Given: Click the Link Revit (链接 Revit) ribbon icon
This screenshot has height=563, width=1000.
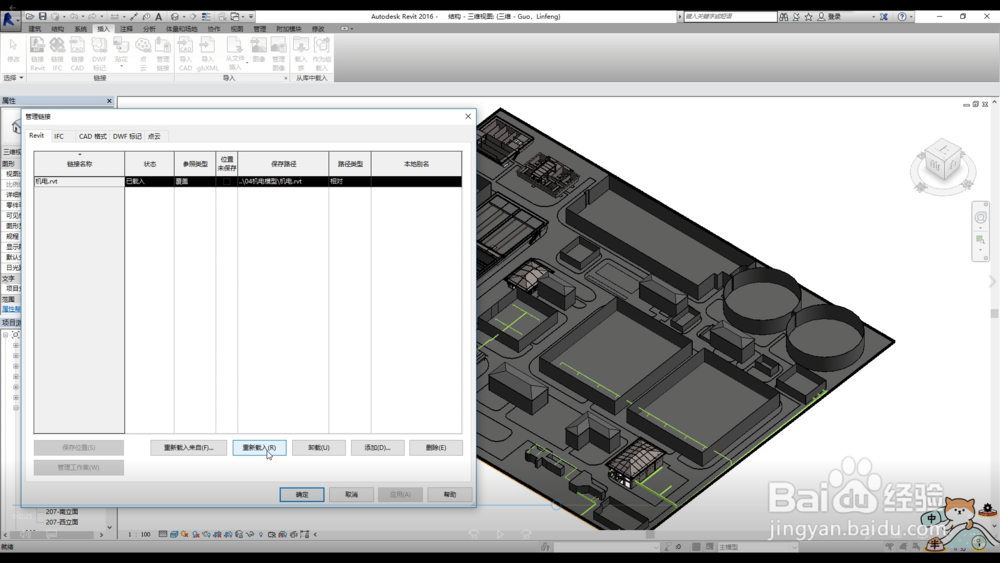Looking at the screenshot, I should click(38, 54).
